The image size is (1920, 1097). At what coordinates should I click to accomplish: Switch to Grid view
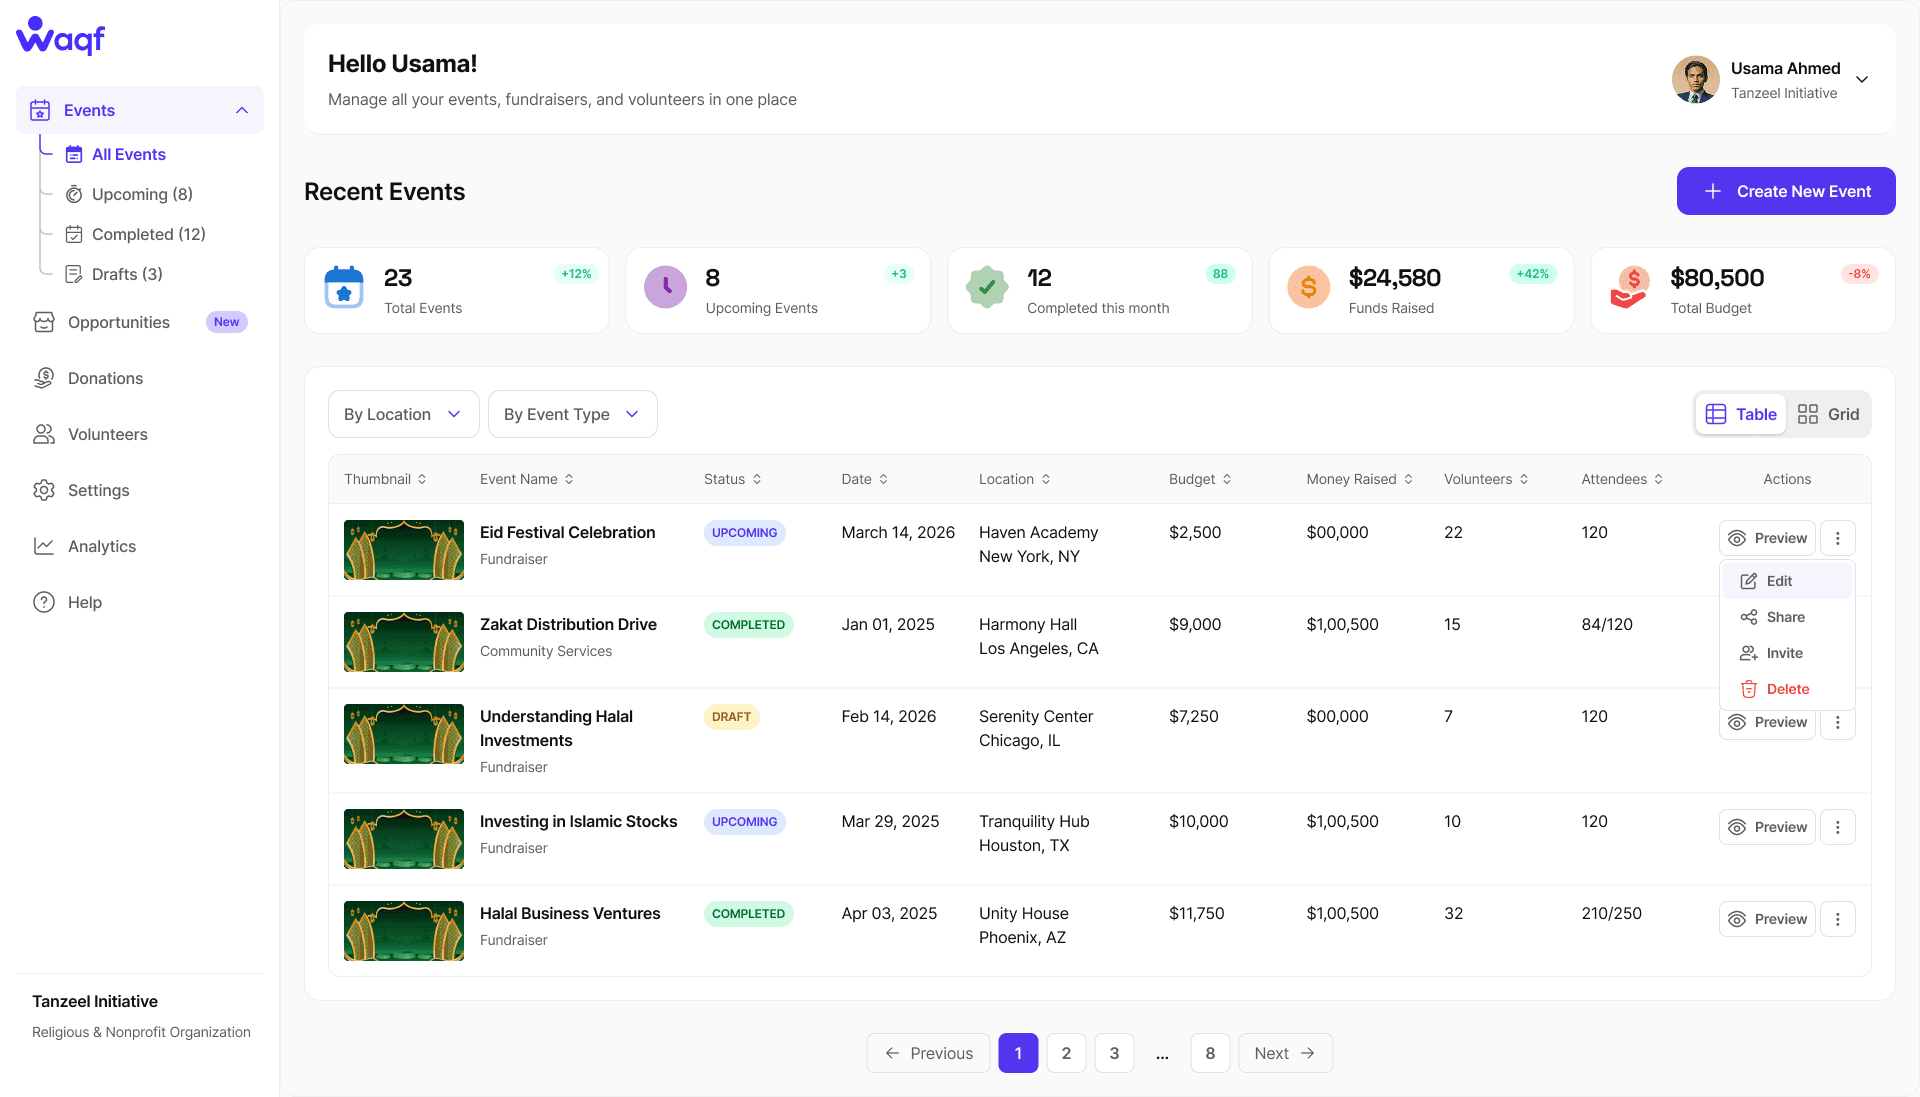[x=1828, y=414]
